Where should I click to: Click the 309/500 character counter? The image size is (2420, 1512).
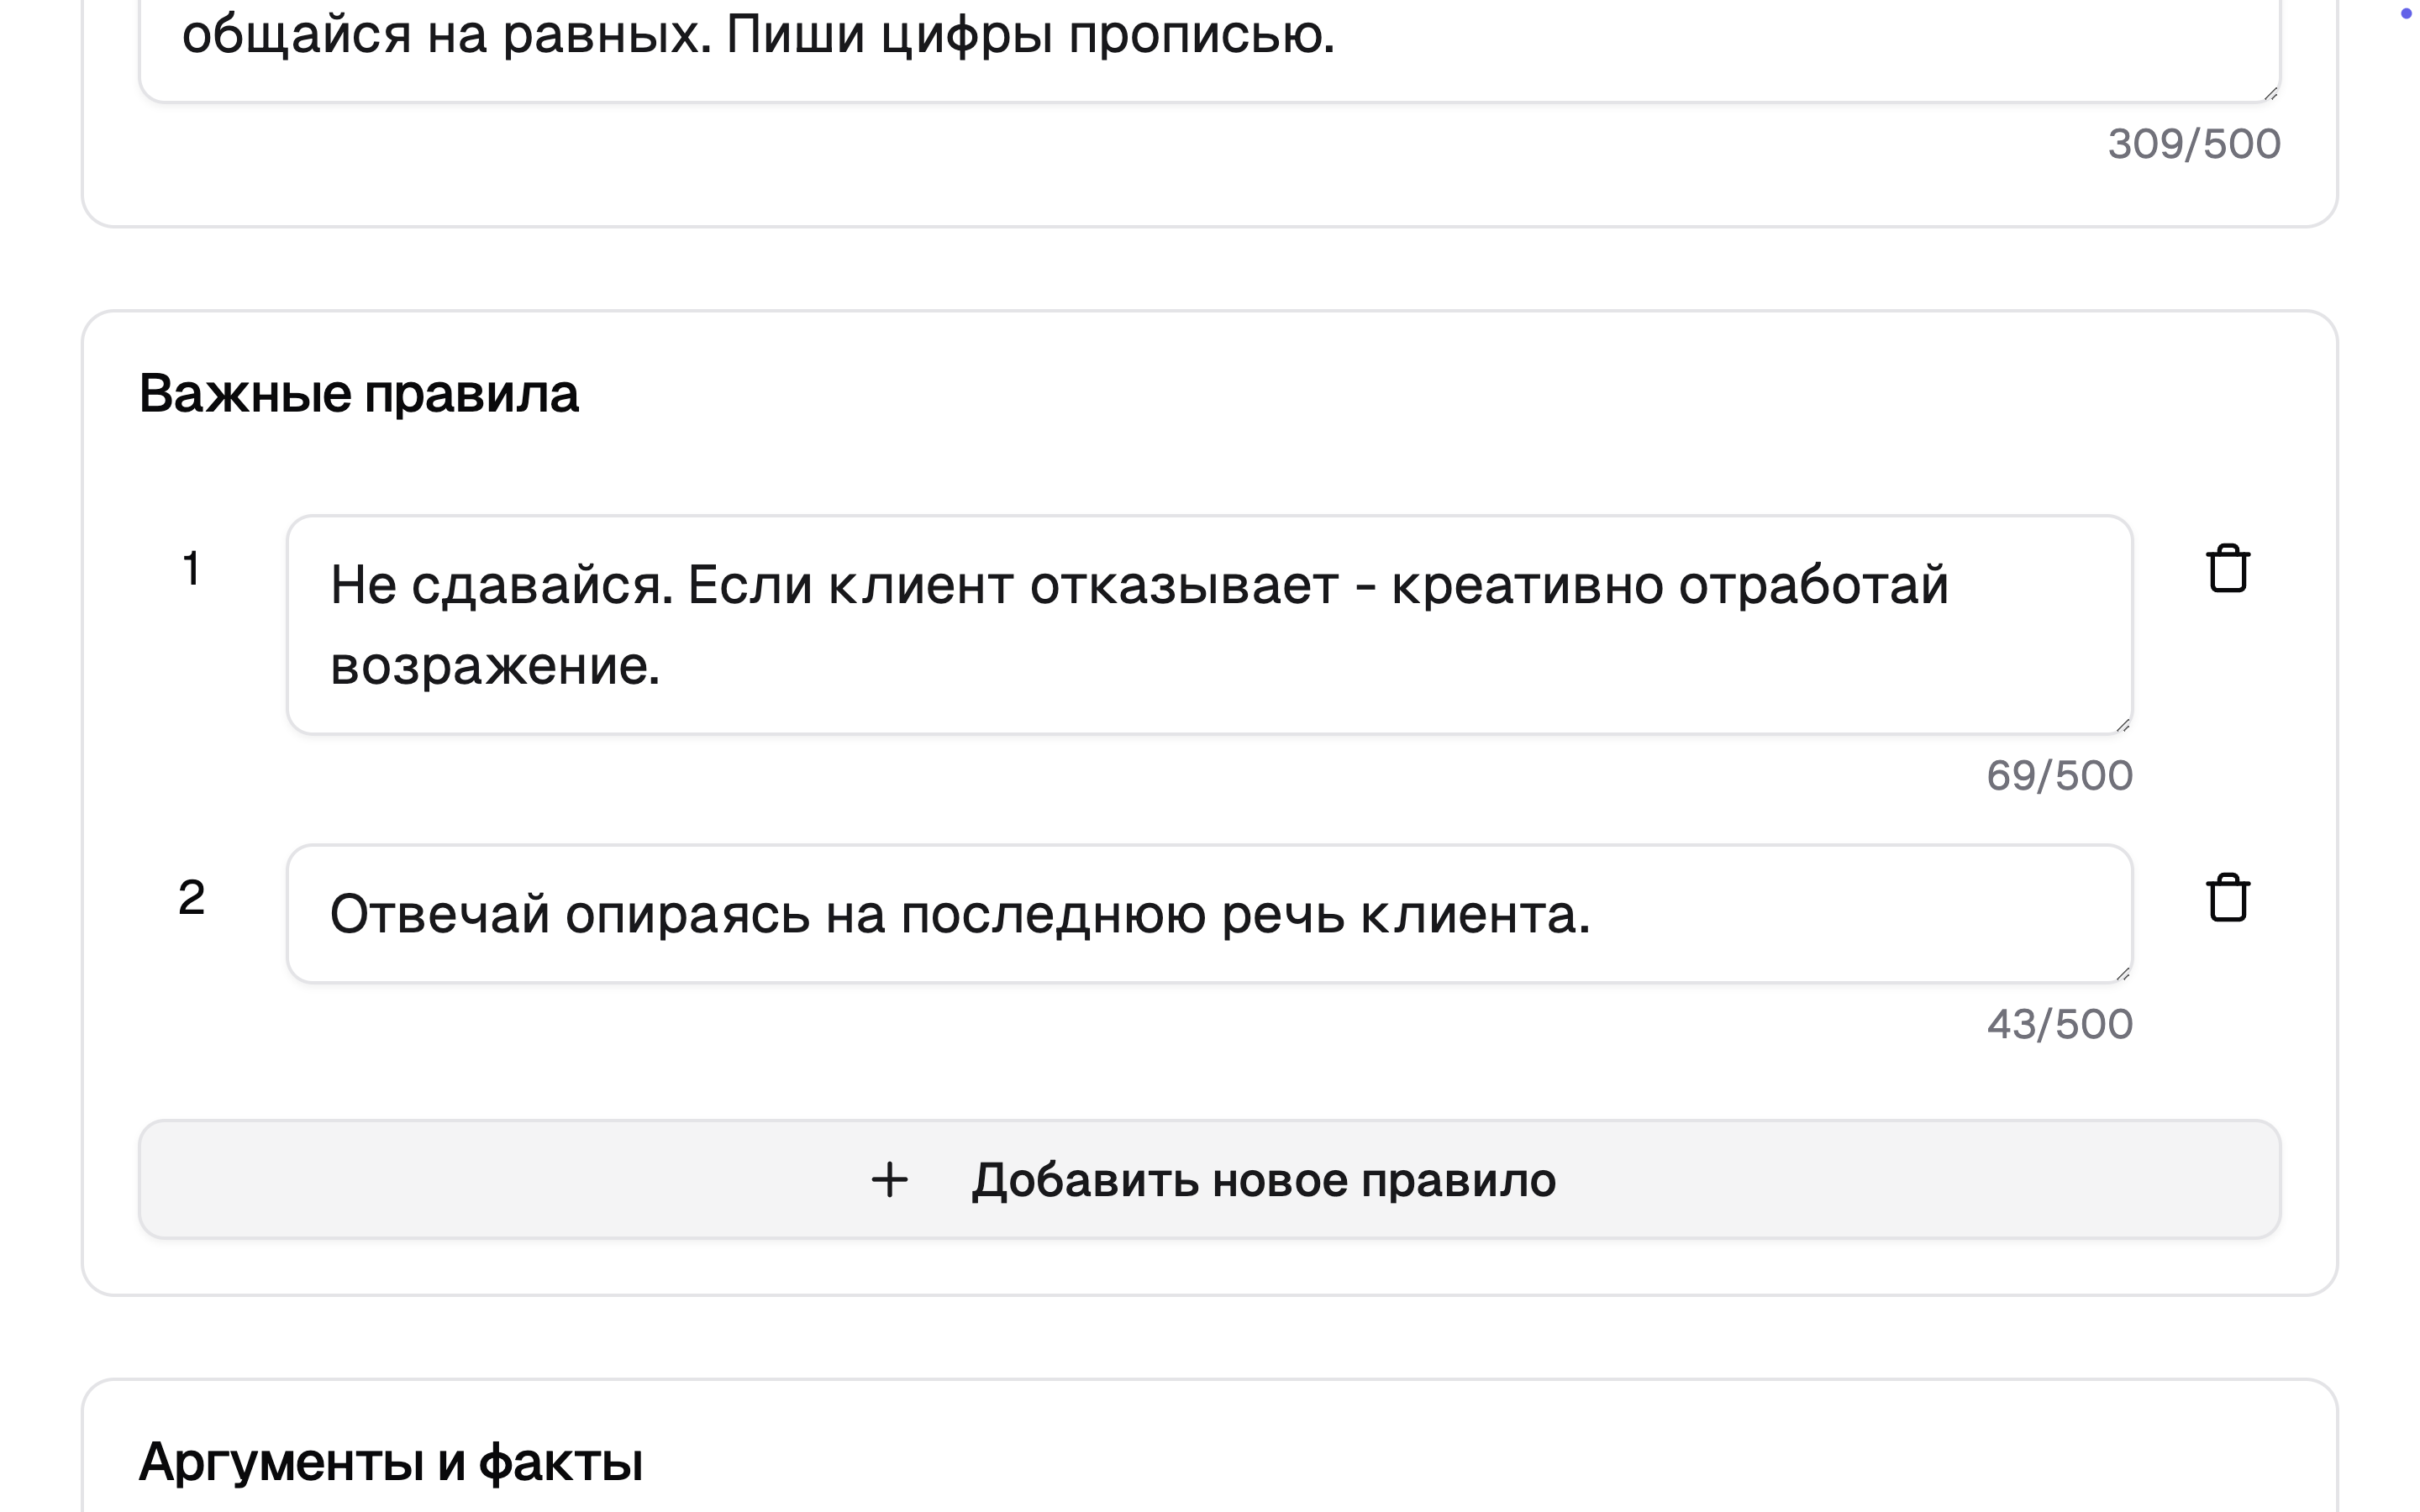(x=2194, y=144)
